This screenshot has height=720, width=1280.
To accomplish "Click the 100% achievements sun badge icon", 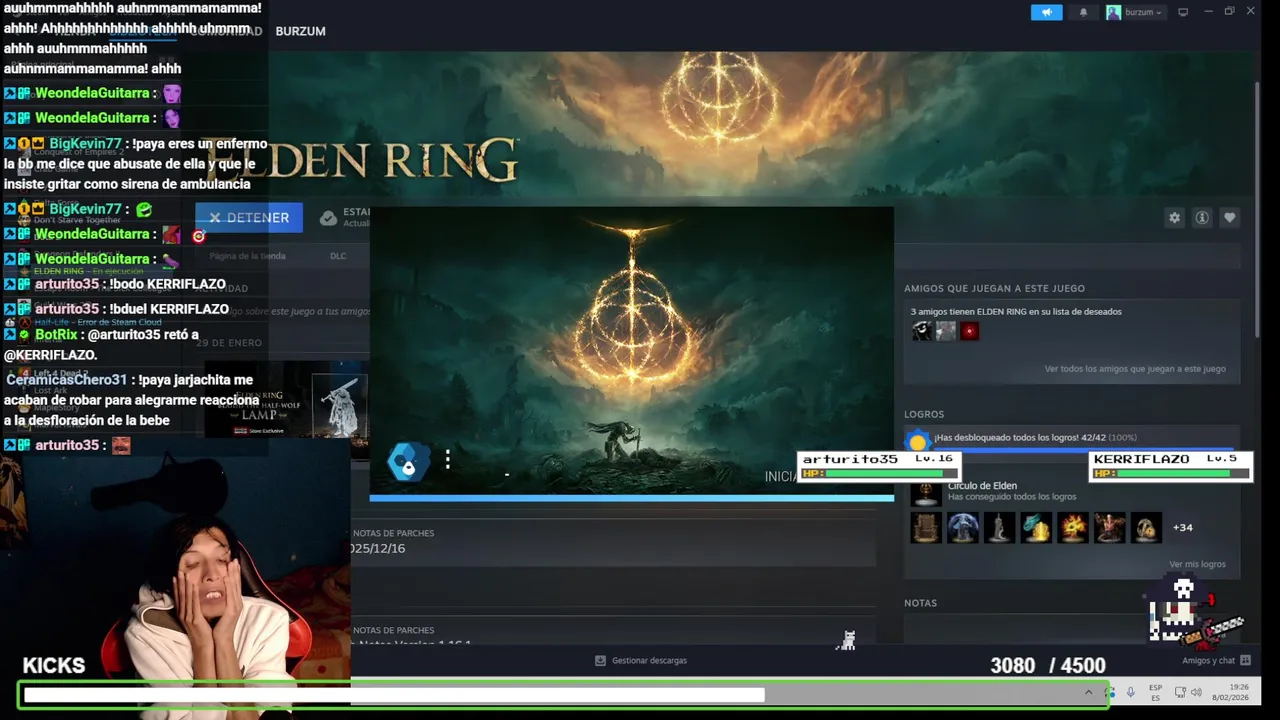I will coord(917,441).
